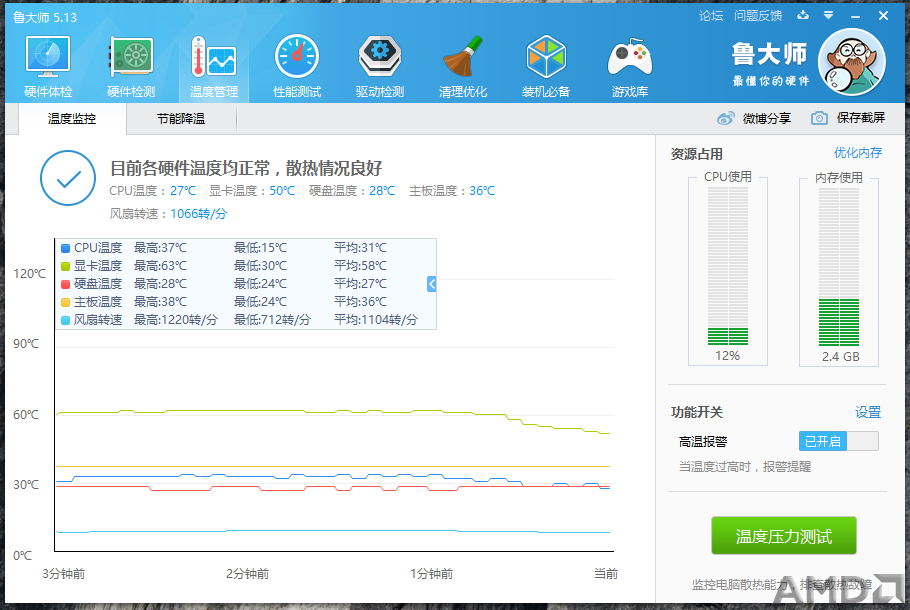The image size is (910, 610).
Task: Click the 优化内存 optimize memory link
Action: 858,153
